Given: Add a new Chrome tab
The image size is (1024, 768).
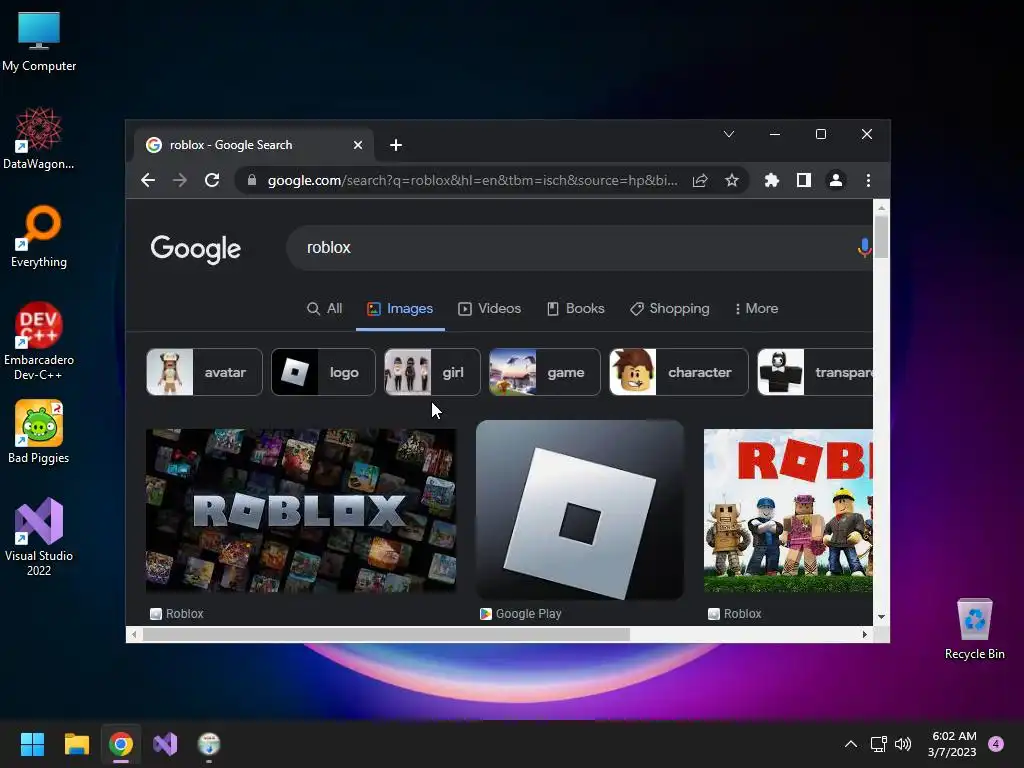Looking at the screenshot, I should coord(396,145).
